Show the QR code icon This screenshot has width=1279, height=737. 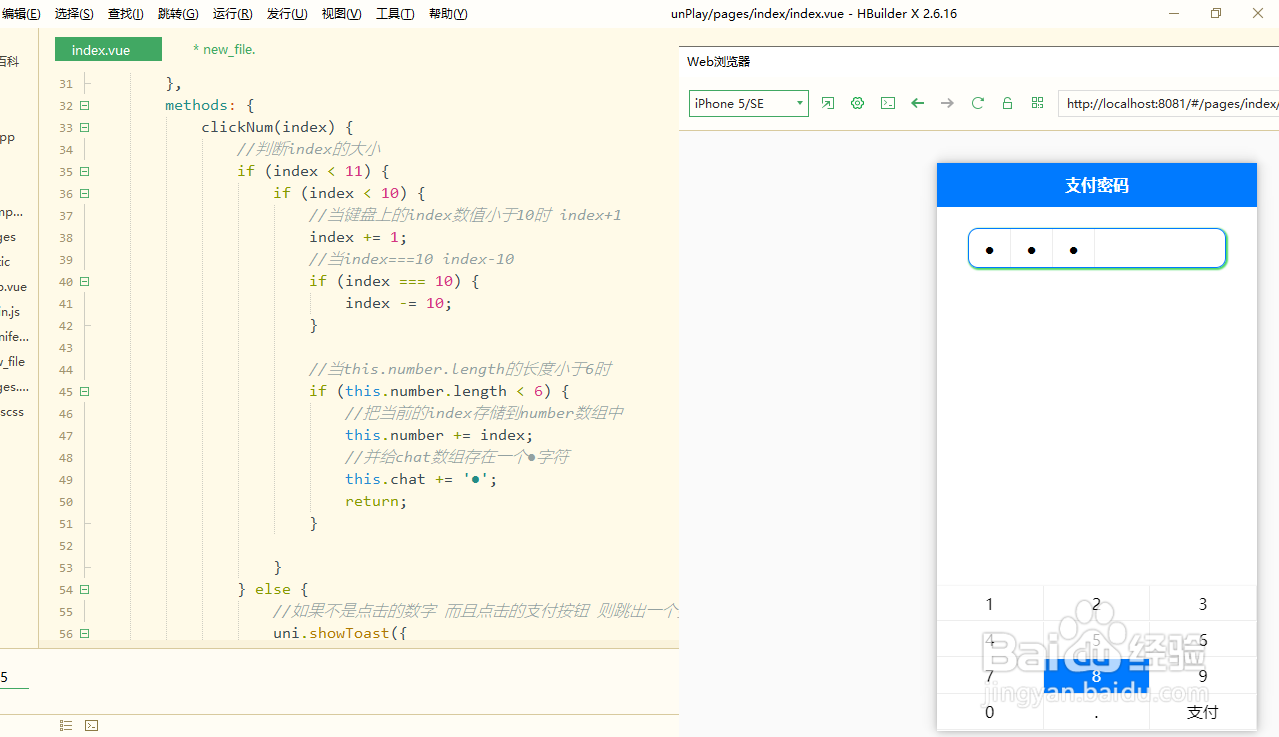click(1037, 103)
